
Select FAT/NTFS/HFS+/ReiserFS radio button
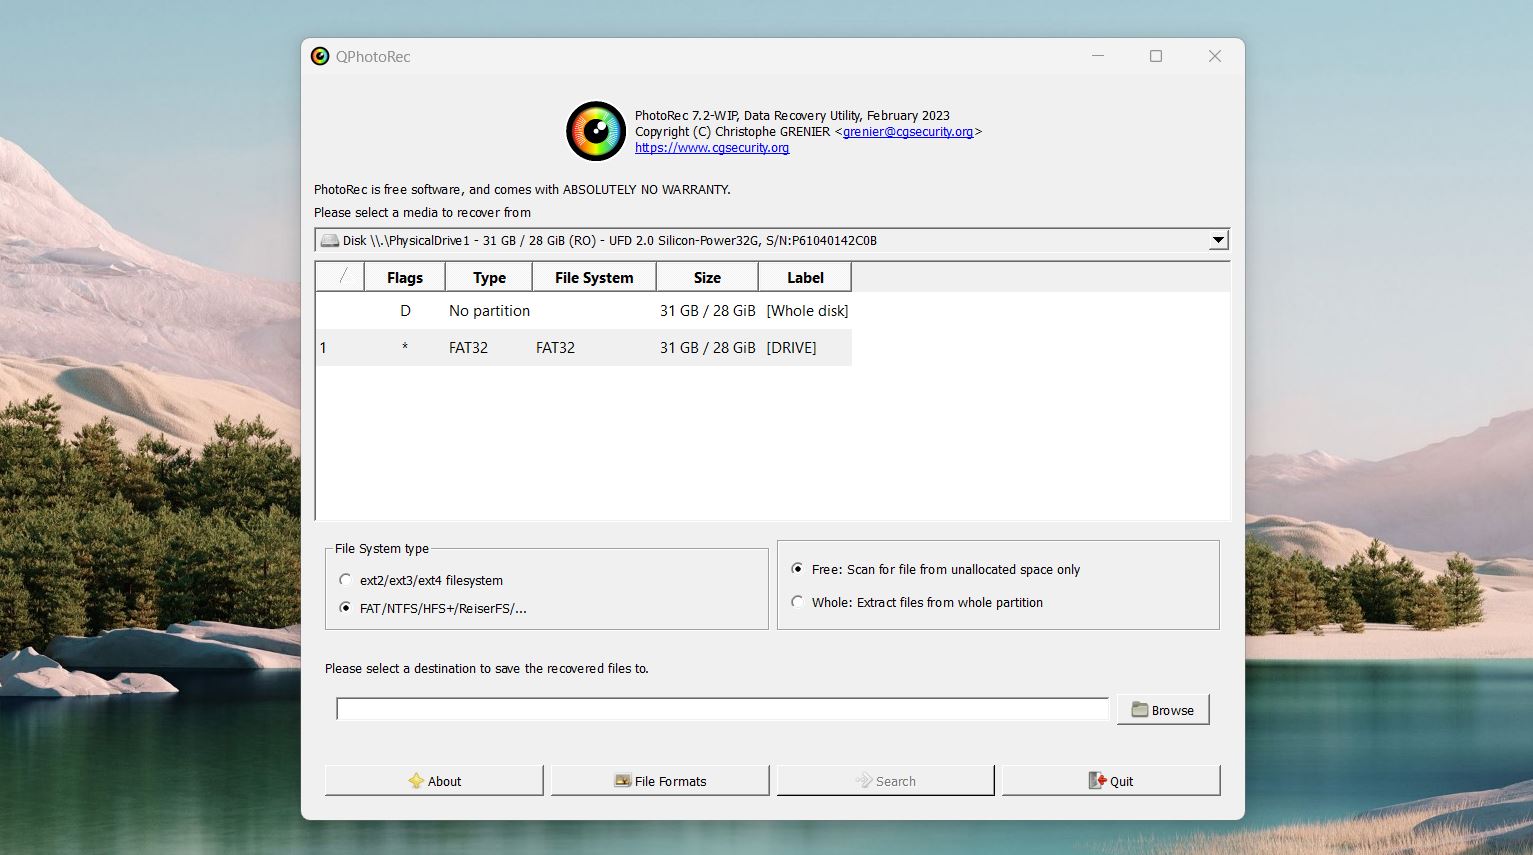click(x=345, y=608)
